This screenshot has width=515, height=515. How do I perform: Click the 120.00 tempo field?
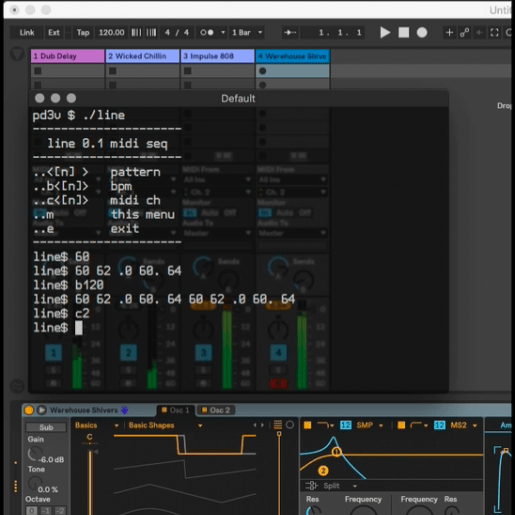pos(111,32)
